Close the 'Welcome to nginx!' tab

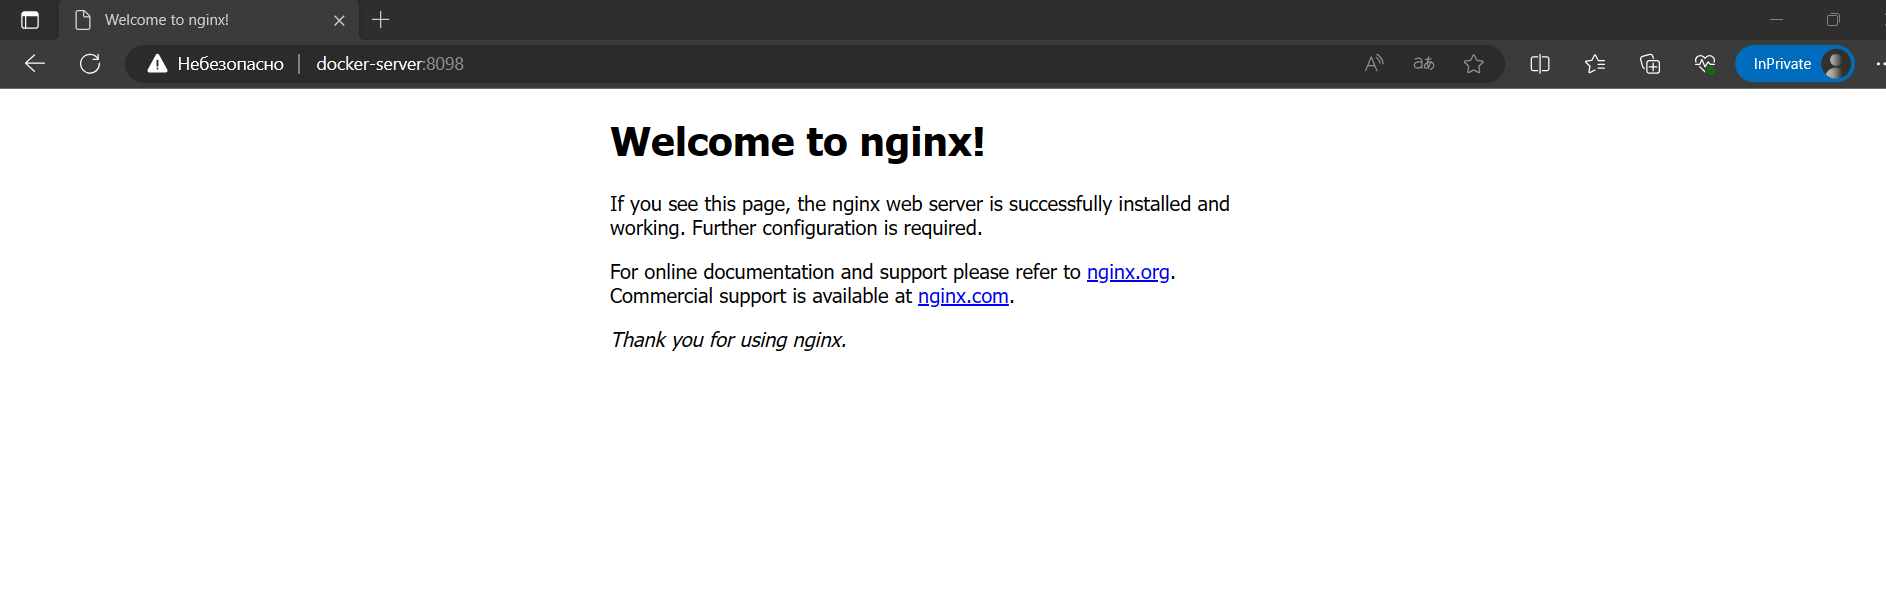tap(339, 20)
